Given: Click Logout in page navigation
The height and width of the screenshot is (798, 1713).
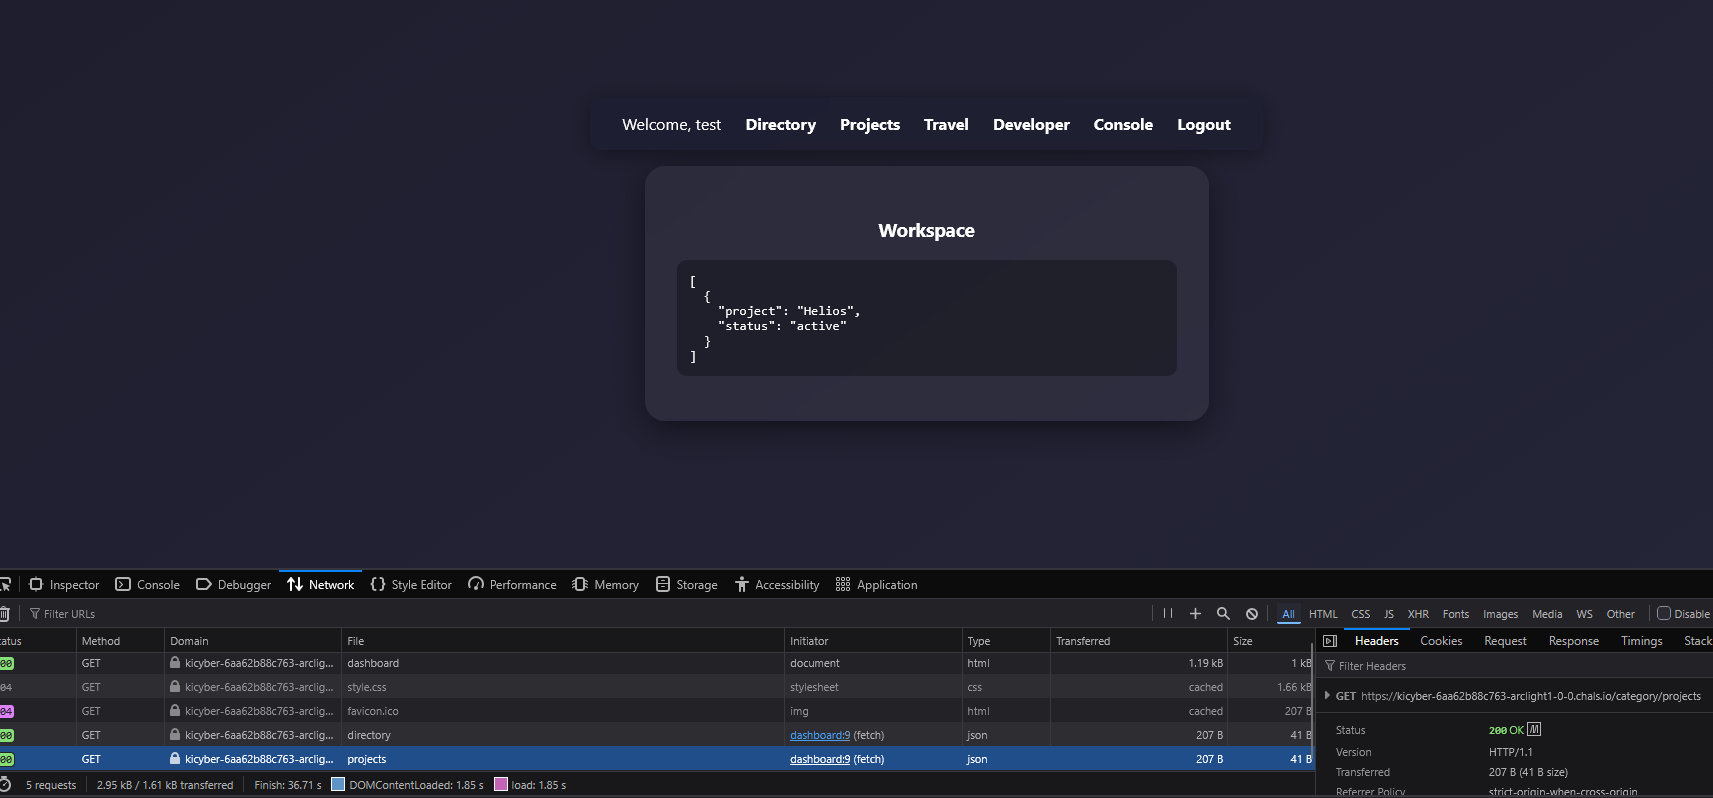Looking at the screenshot, I should 1204,125.
